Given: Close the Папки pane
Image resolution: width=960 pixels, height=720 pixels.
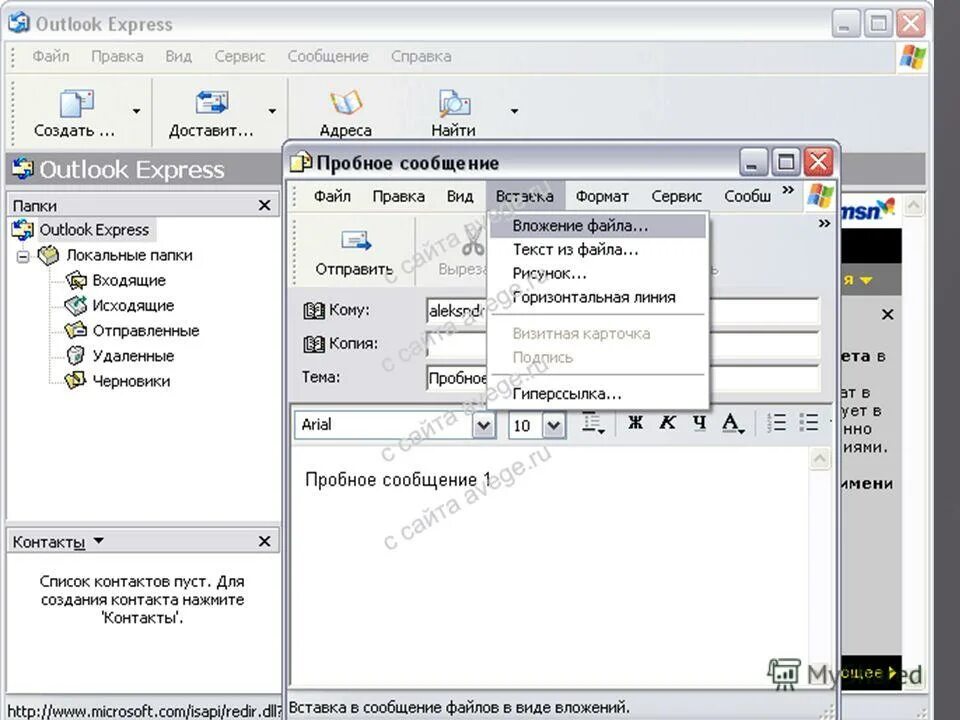Looking at the screenshot, I should [x=264, y=205].
